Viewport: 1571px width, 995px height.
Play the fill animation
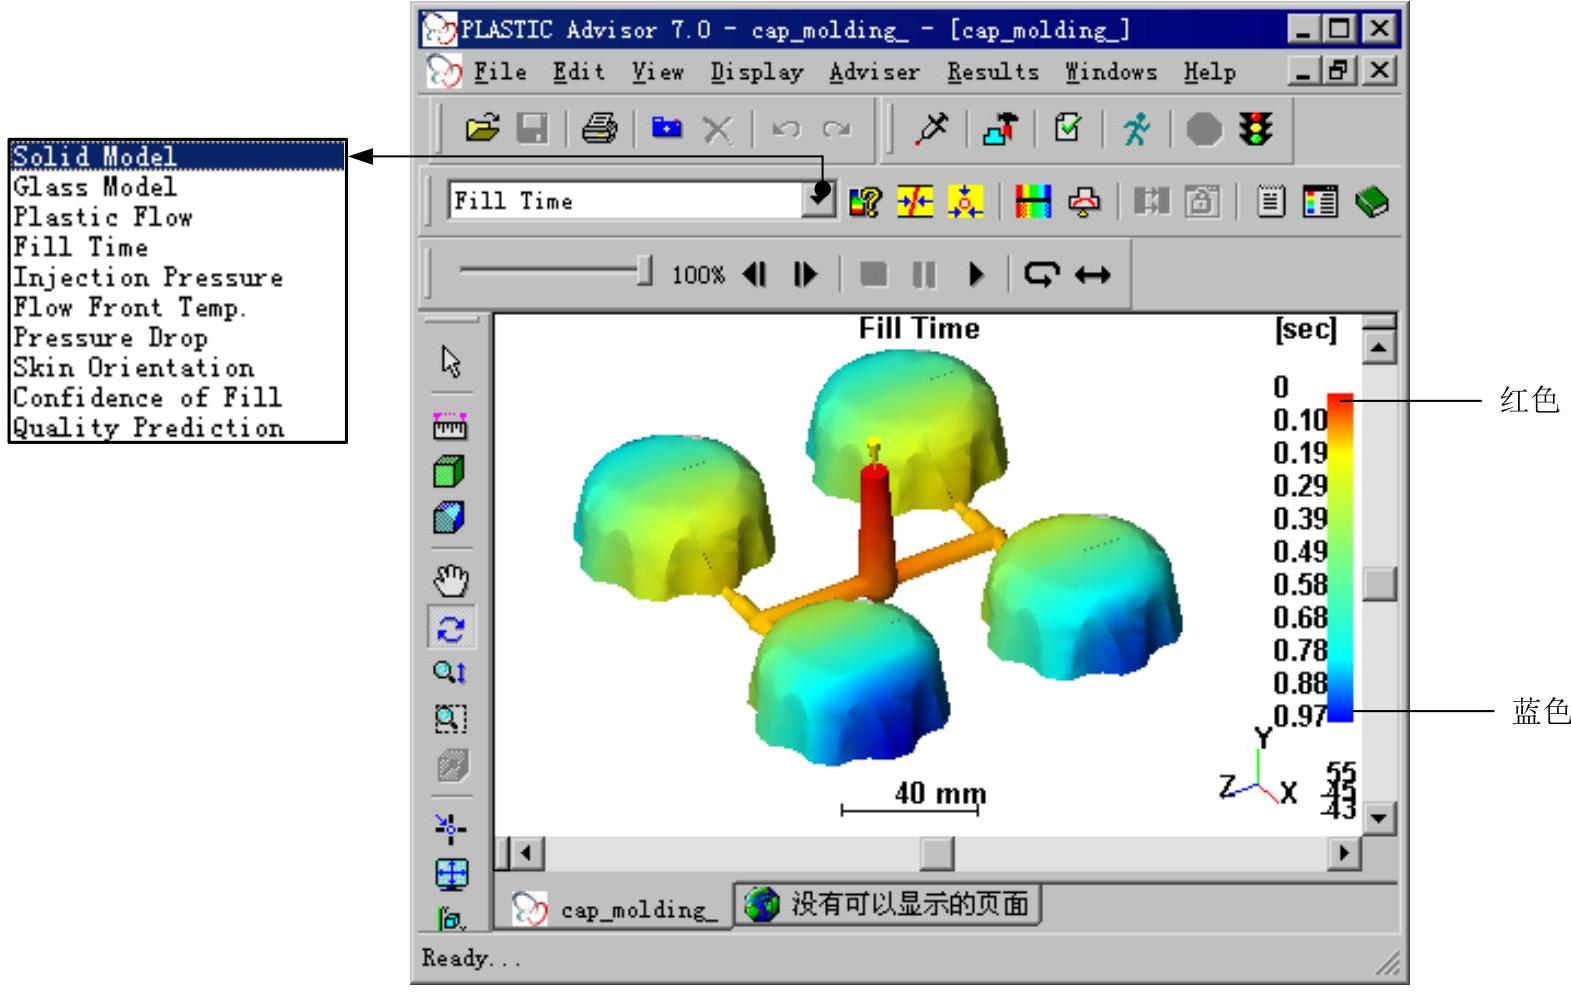pyautogui.click(x=976, y=274)
